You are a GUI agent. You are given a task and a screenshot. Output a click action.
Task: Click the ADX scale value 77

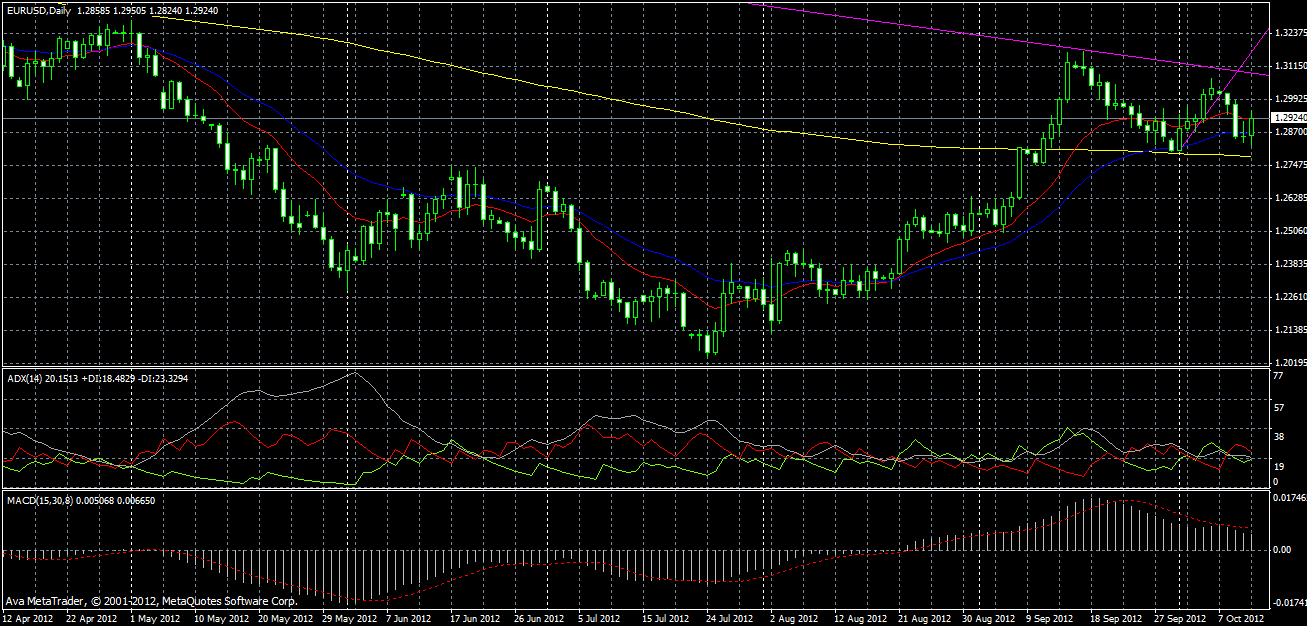click(1276, 376)
